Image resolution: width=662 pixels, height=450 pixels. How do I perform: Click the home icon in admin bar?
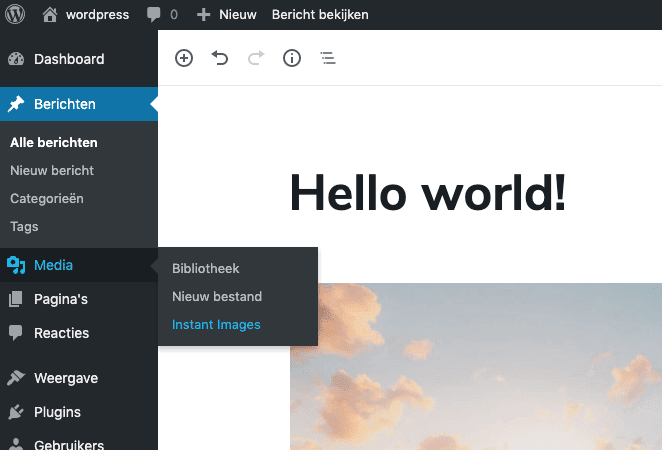50,14
